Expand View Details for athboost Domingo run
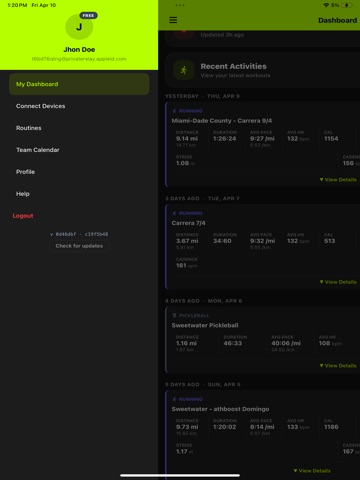 pyautogui.click(x=312, y=471)
